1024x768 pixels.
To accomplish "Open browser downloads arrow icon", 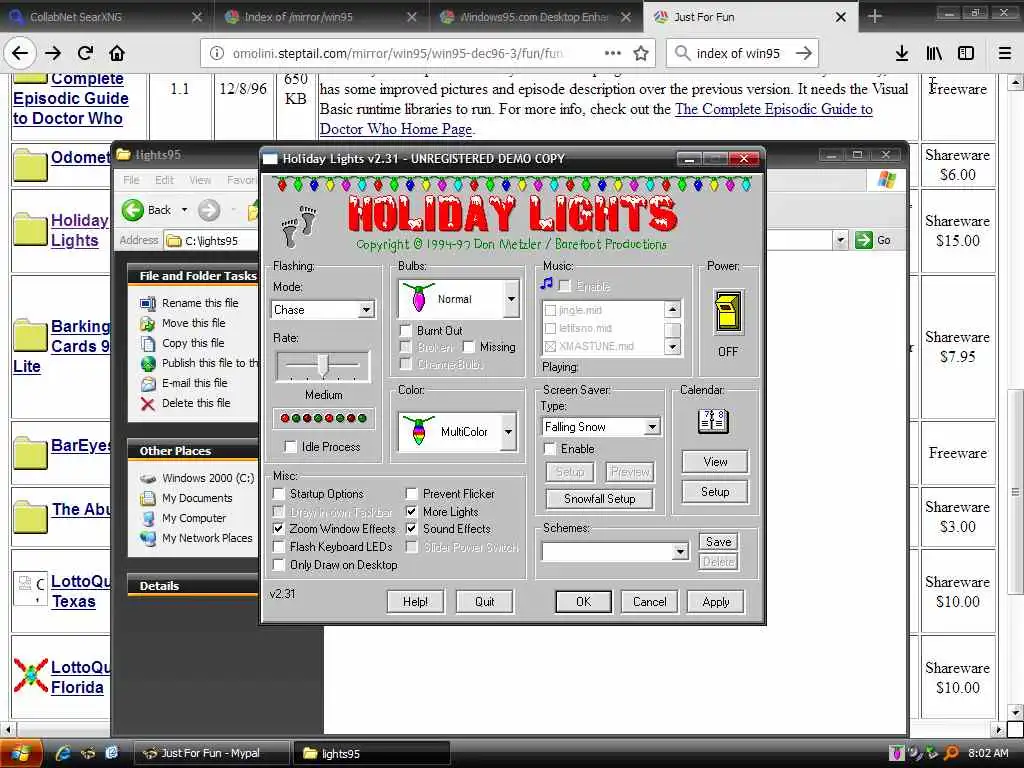I will (x=902, y=53).
